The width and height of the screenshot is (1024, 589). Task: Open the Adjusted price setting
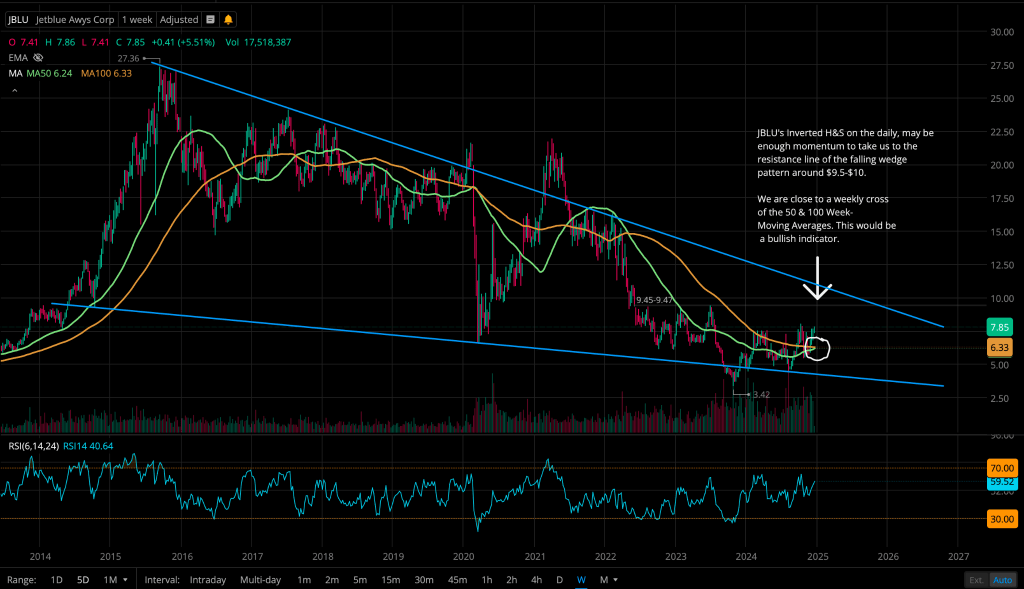coord(178,19)
